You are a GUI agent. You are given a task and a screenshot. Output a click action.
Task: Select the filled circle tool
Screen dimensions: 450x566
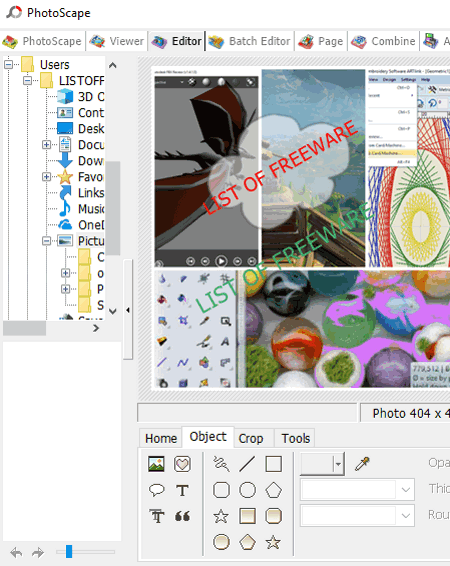click(x=221, y=542)
